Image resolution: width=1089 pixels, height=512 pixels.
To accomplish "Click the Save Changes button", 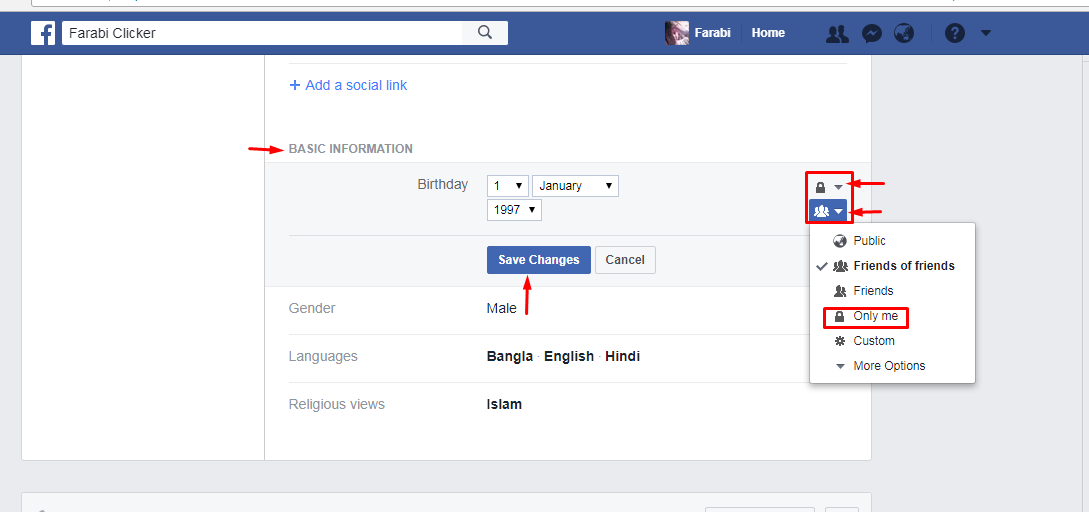I will pyautogui.click(x=539, y=260).
